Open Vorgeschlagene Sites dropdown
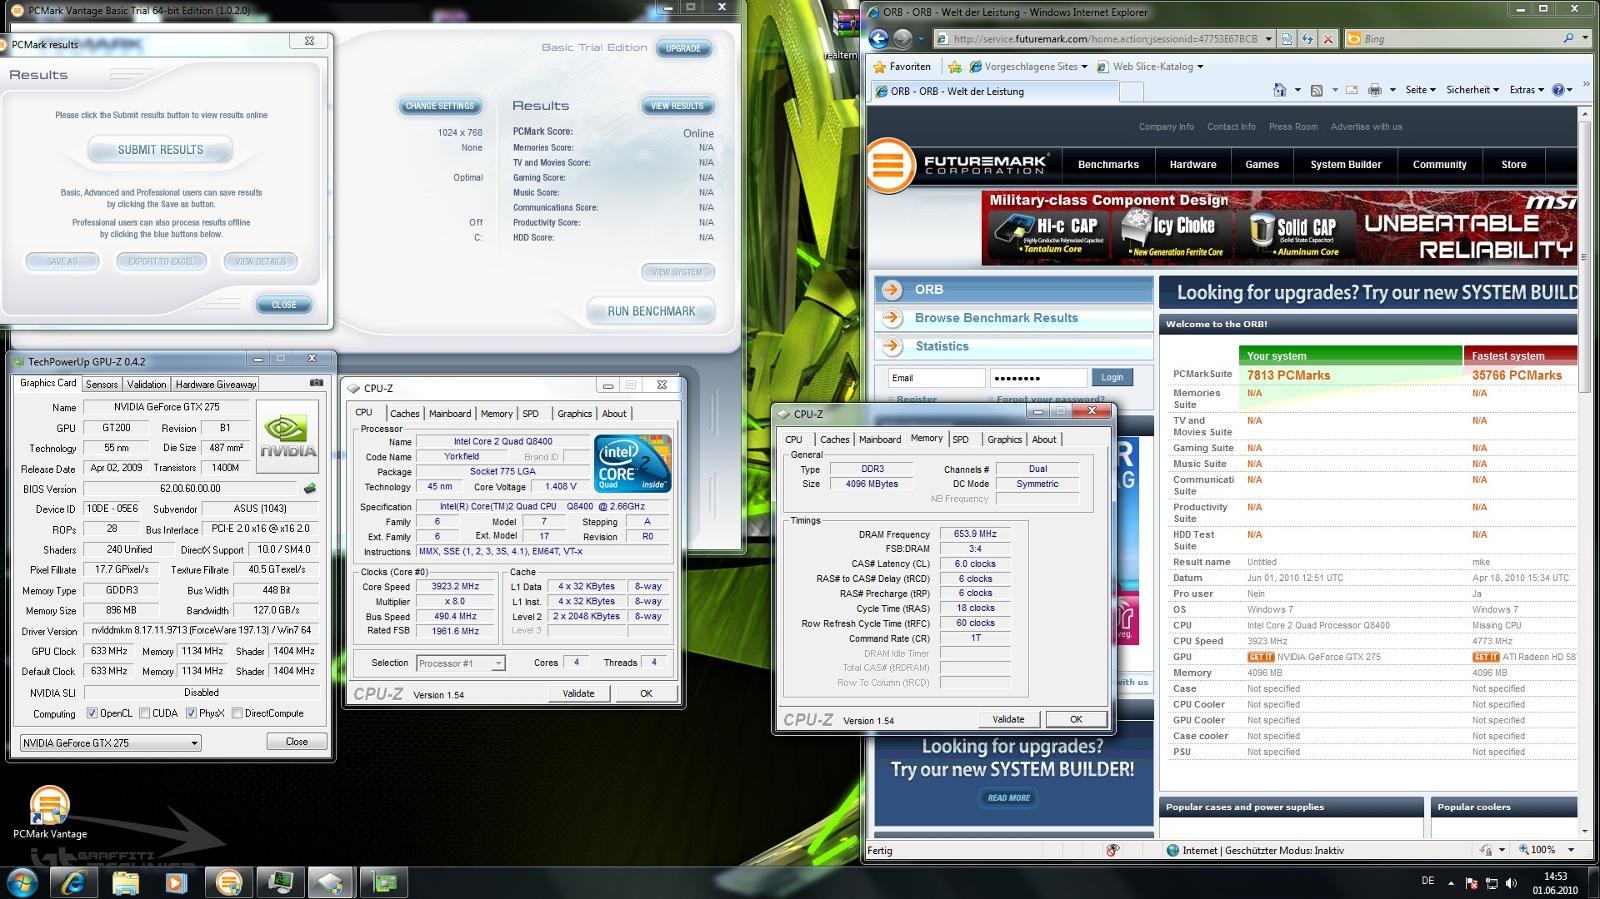Screen dimensions: 1600x899 1085,67
